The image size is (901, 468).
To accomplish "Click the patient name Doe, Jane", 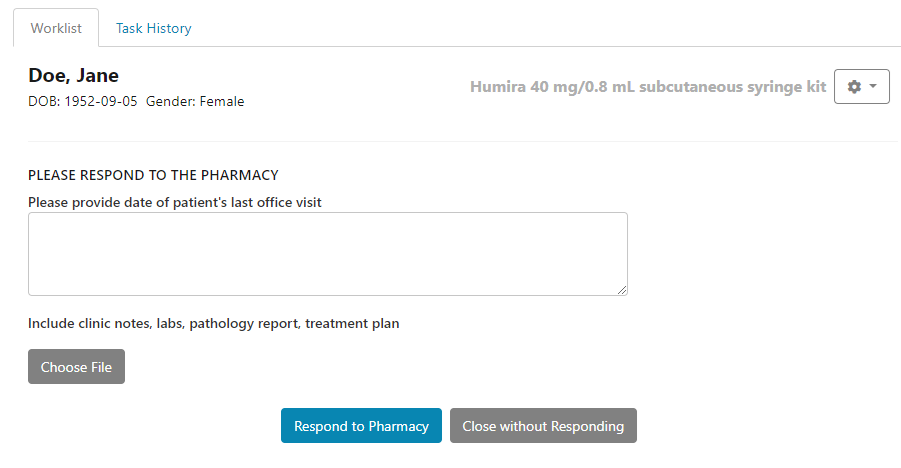I will pyautogui.click(x=73, y=76).
